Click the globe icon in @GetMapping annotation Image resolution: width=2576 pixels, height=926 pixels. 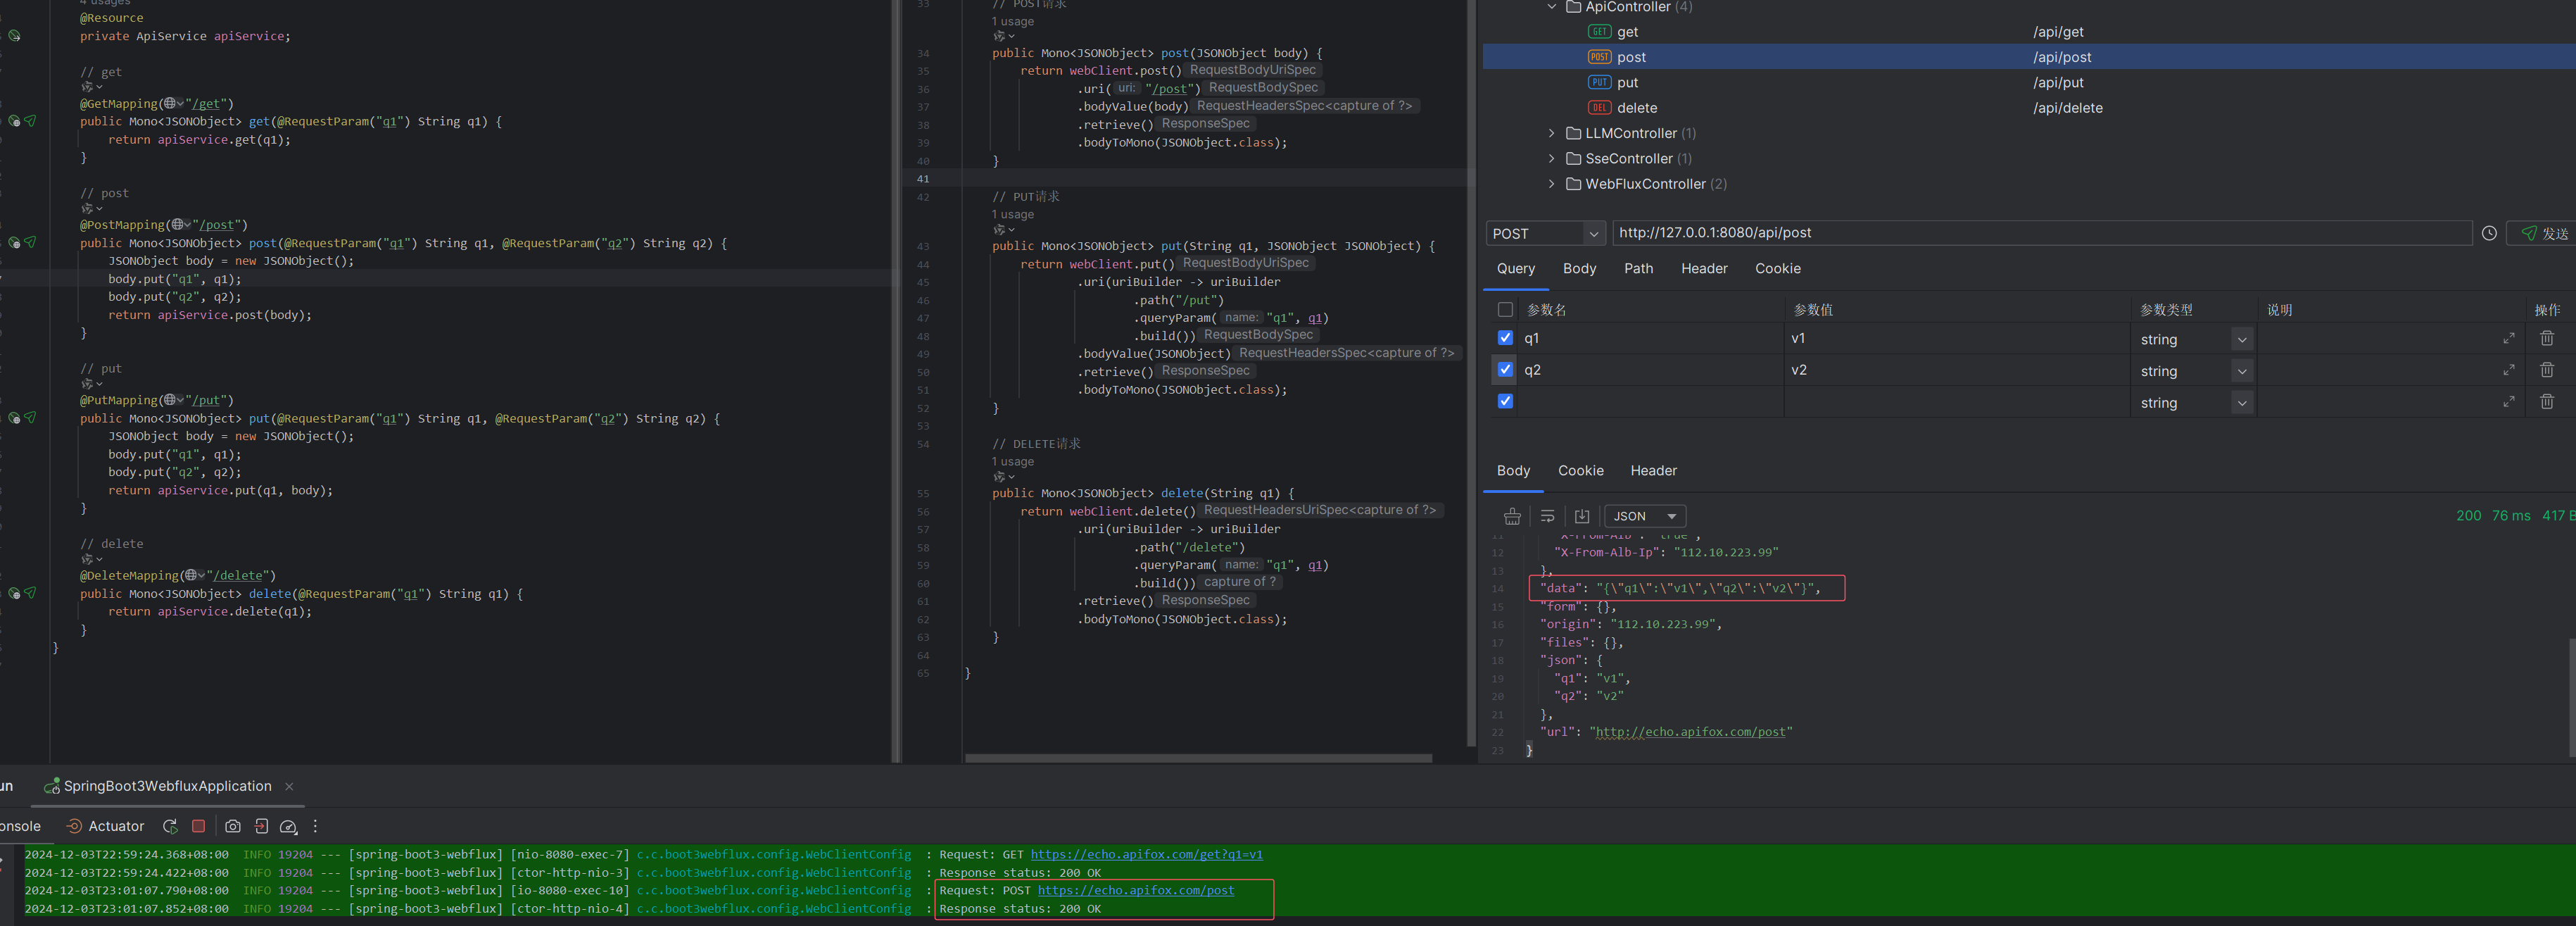[x=171, y=103]
